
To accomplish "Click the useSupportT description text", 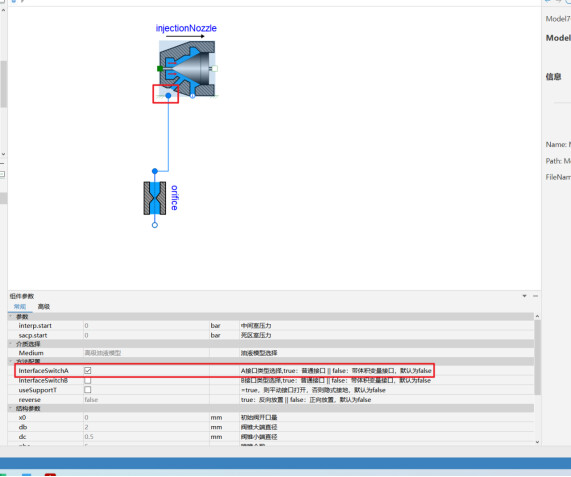I will click(x=313, y=390).
